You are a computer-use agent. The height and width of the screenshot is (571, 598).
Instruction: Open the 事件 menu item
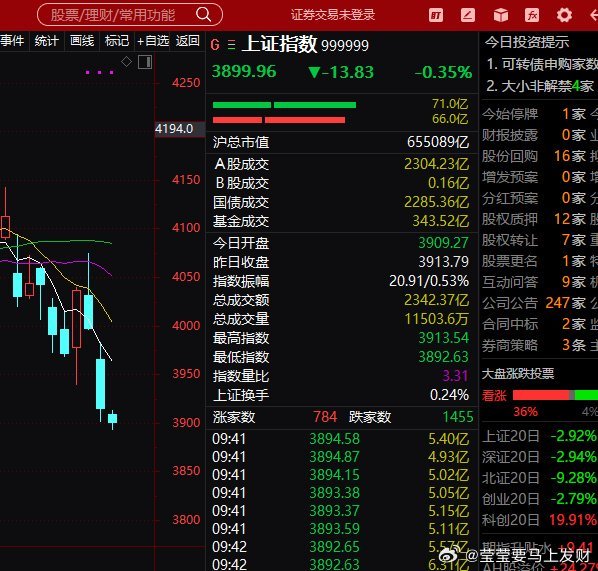click(x=12, y=40)
